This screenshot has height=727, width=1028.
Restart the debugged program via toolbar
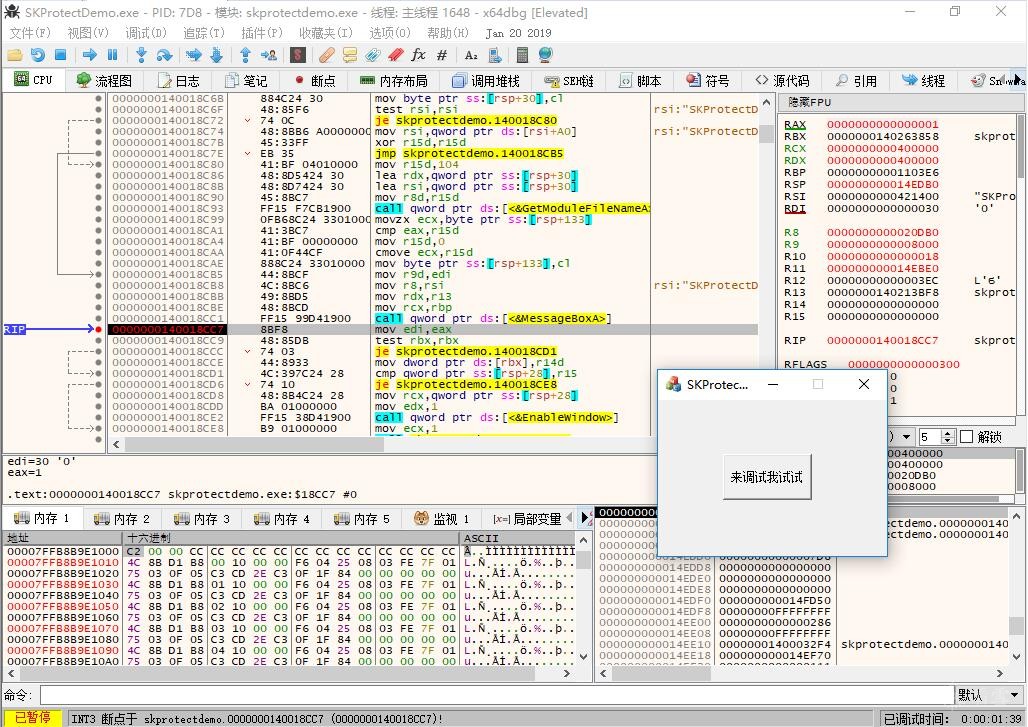pos(37,55)
